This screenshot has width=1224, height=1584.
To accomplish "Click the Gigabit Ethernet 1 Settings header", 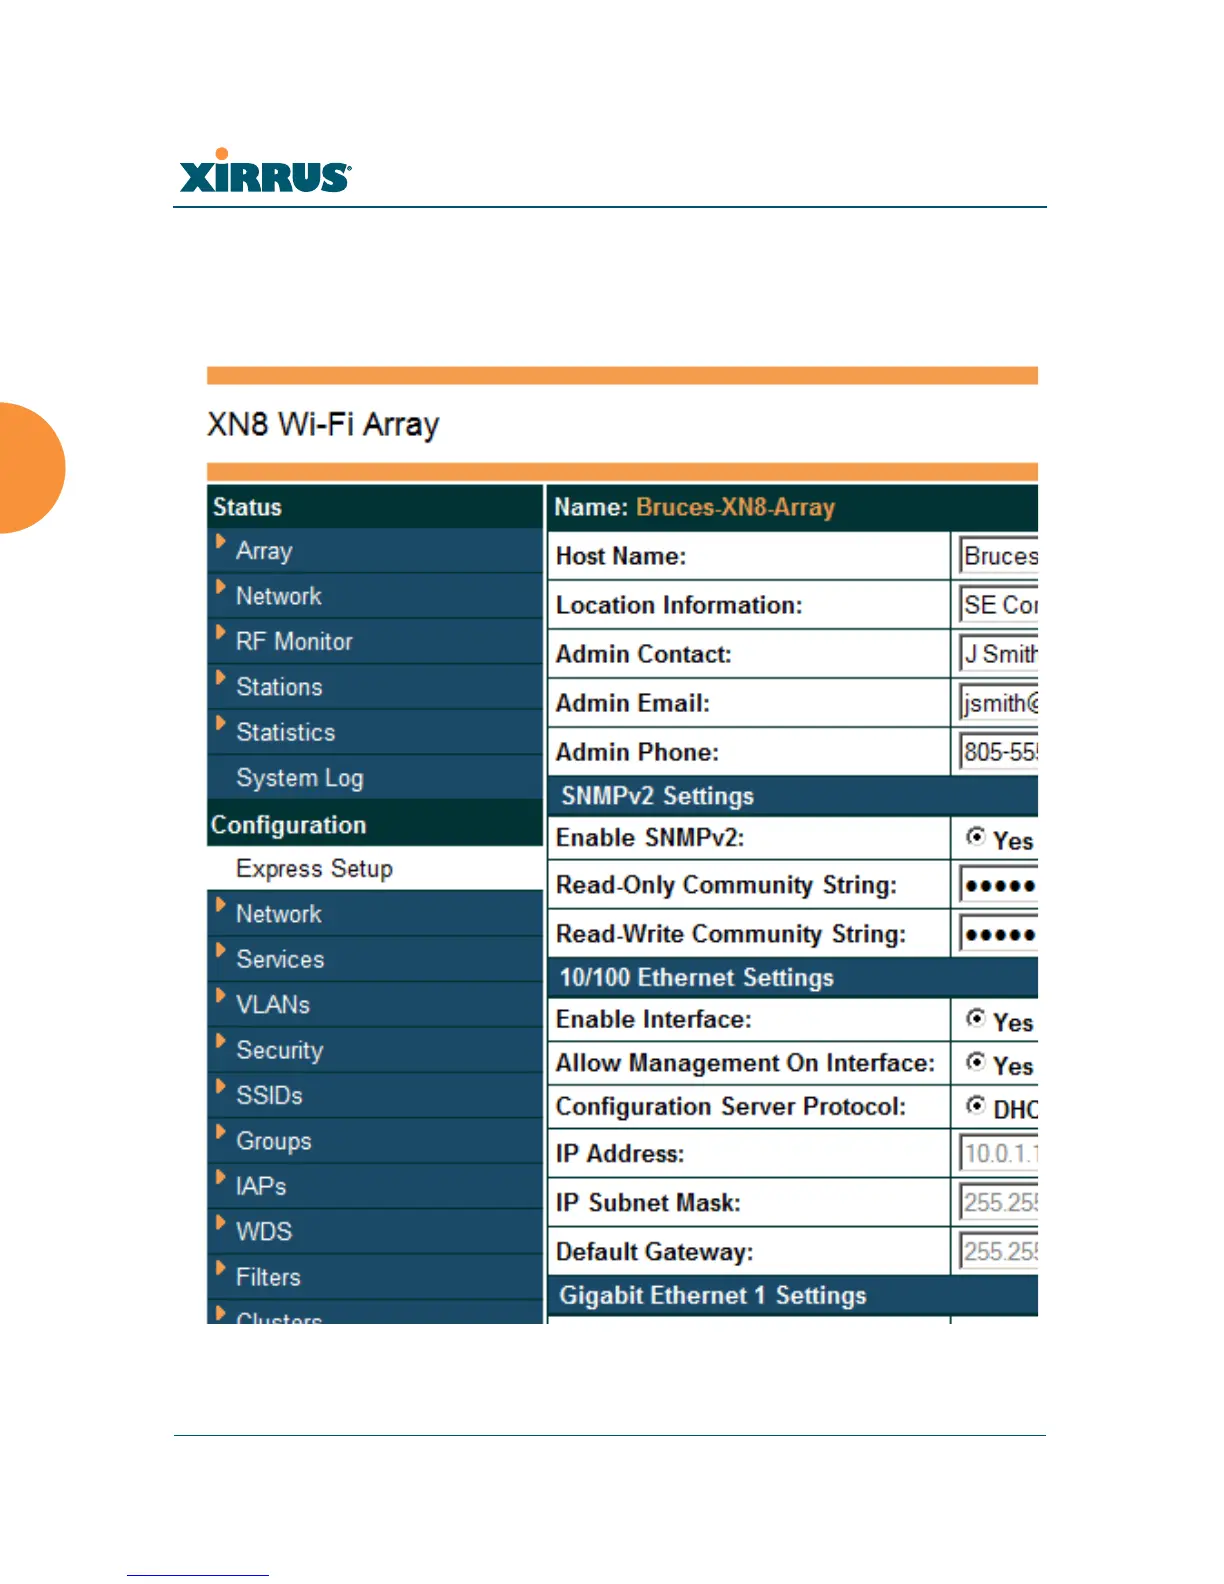I will coord(793,1296).
